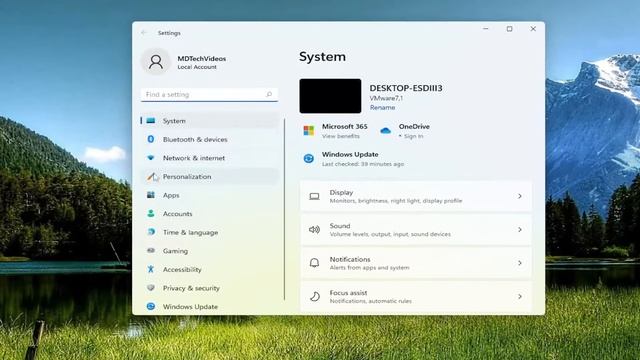
Task: Open Windows Update sidebar label
Action: [x=190, y=307]
